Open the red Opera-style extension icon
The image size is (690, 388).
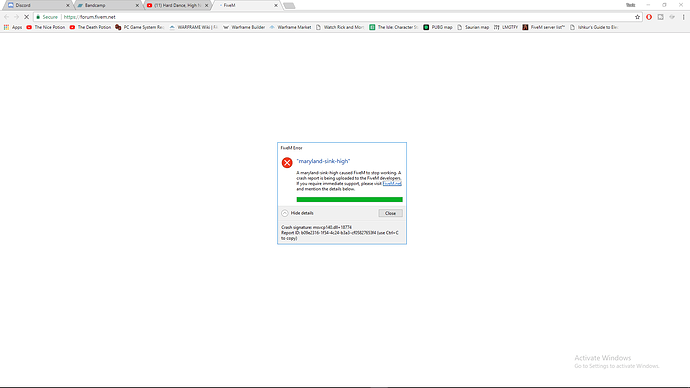649,17
